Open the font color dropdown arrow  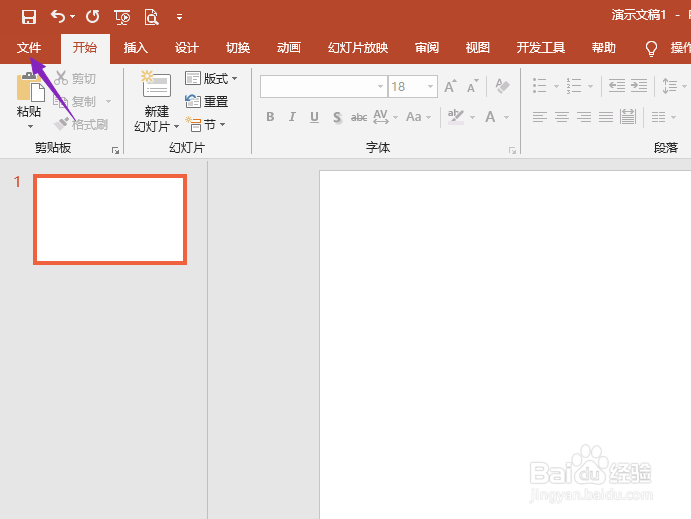506,118
